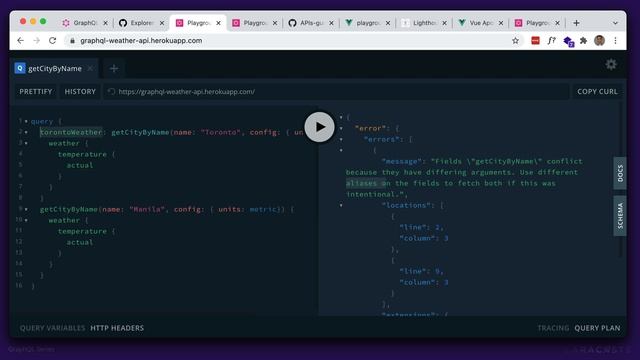Switch to the Explorer GitHub browser tab
Image resolution: width=640 pixels, height=360 pixels.
coord(141,23)
